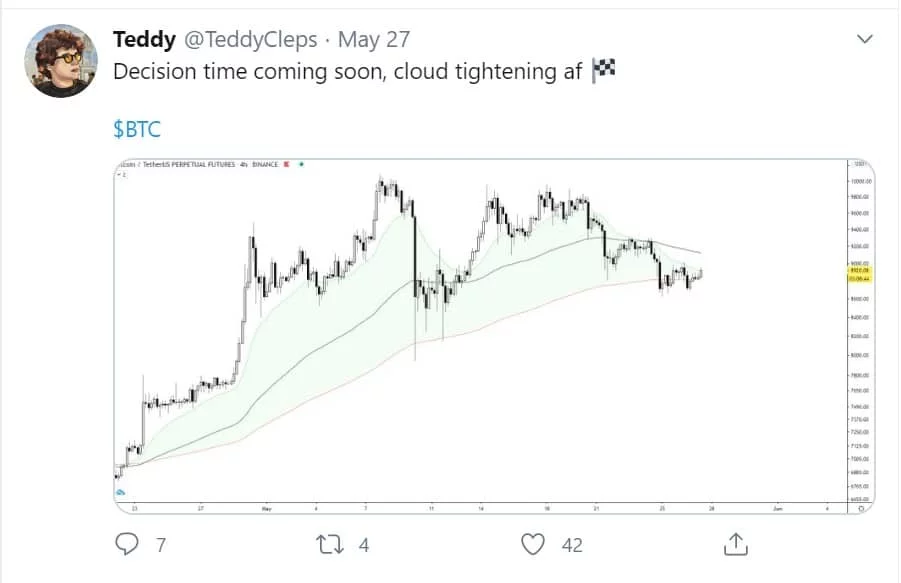The height and width of the screenshot is (583, 901).
Task: Open the @TeddyCleps handle link
Action: (x=251, y=40)
